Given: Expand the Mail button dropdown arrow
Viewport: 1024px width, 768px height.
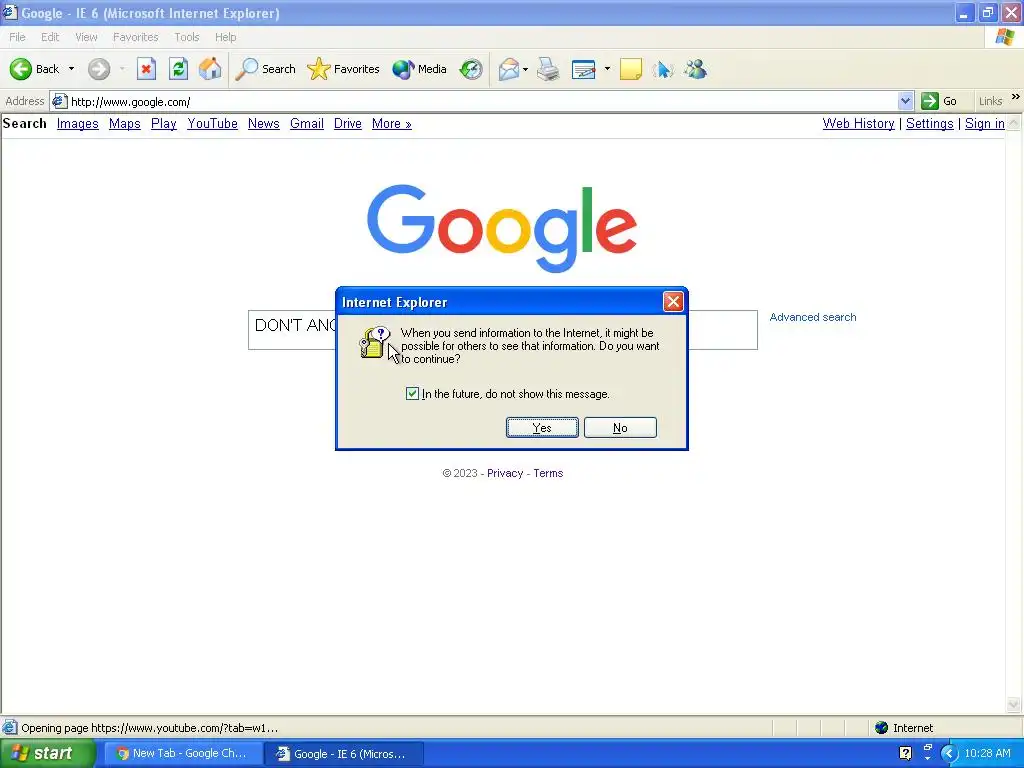Looking at the screenshot, I should [526, 69].
